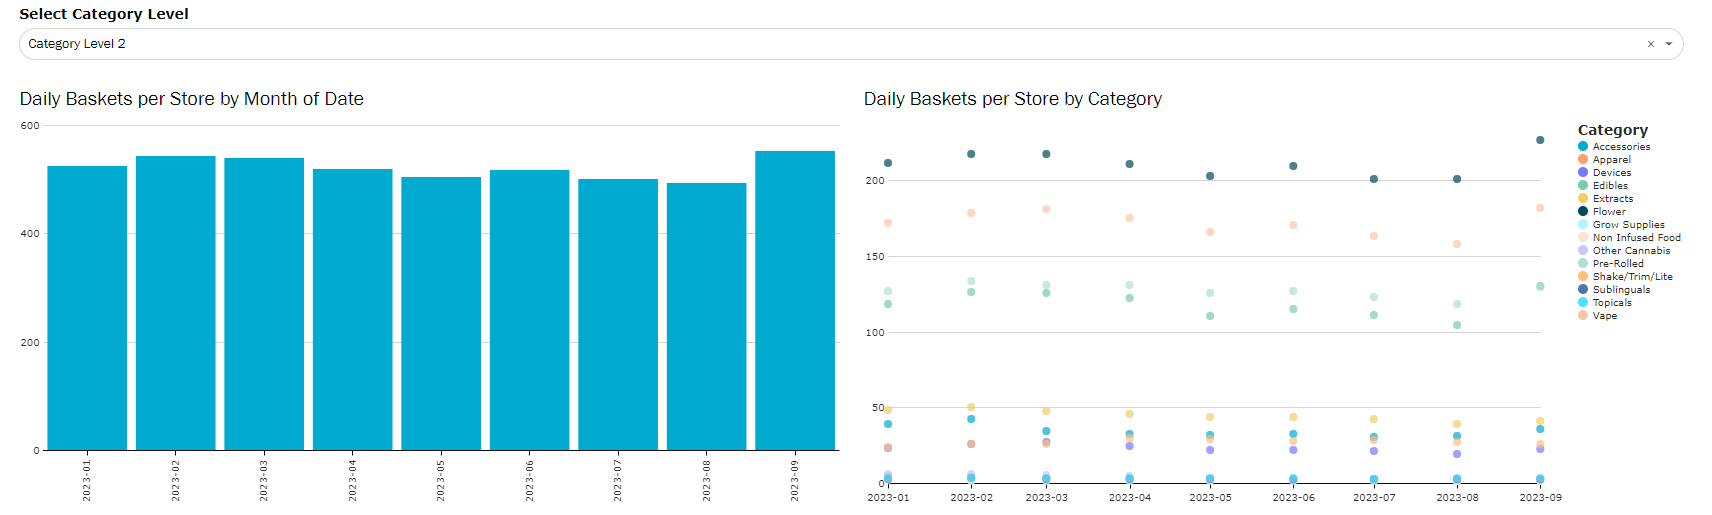The height and width of the screenshot is (515, 1712).
Task: Click the Category Level 2 select field
Action: coord(800,44)
